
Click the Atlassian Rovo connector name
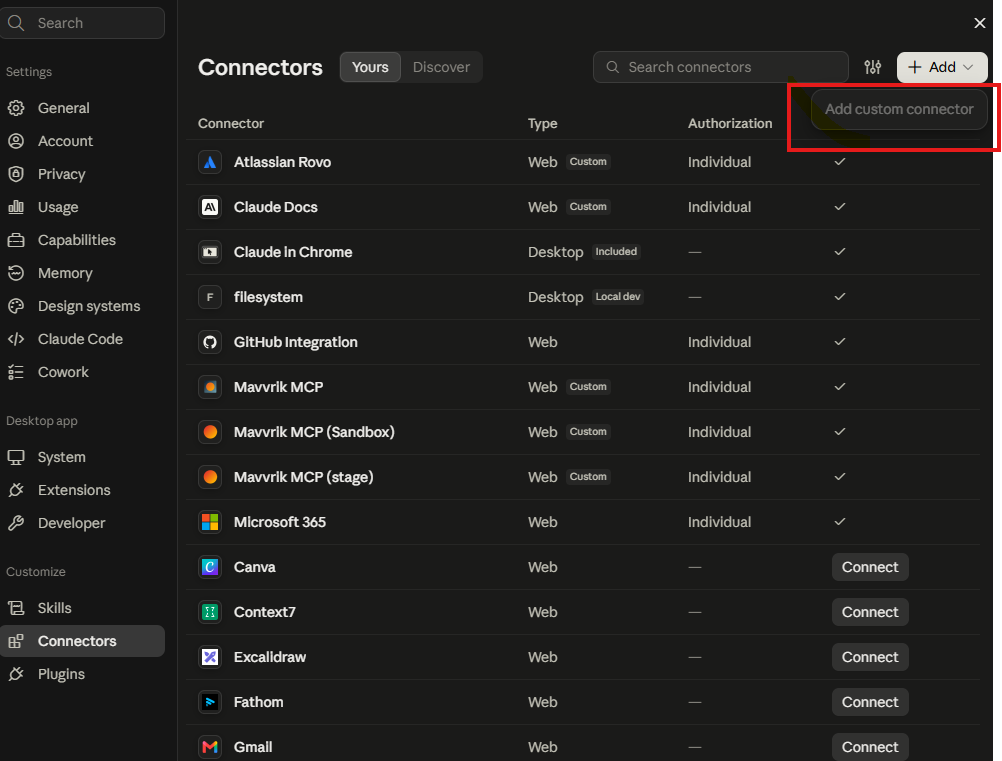(282, 162)
